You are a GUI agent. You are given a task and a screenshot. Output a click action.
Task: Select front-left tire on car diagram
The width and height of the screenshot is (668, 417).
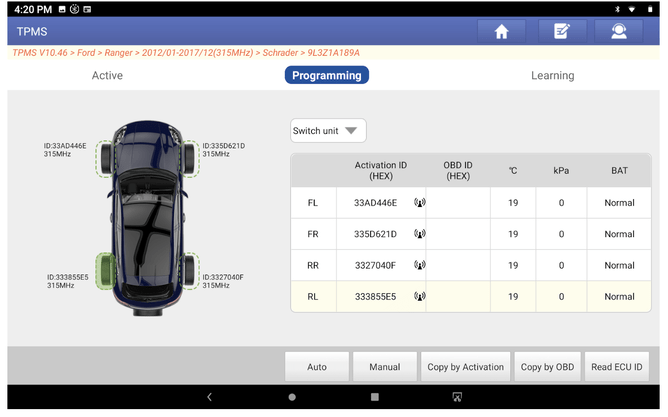click(105, 159)
